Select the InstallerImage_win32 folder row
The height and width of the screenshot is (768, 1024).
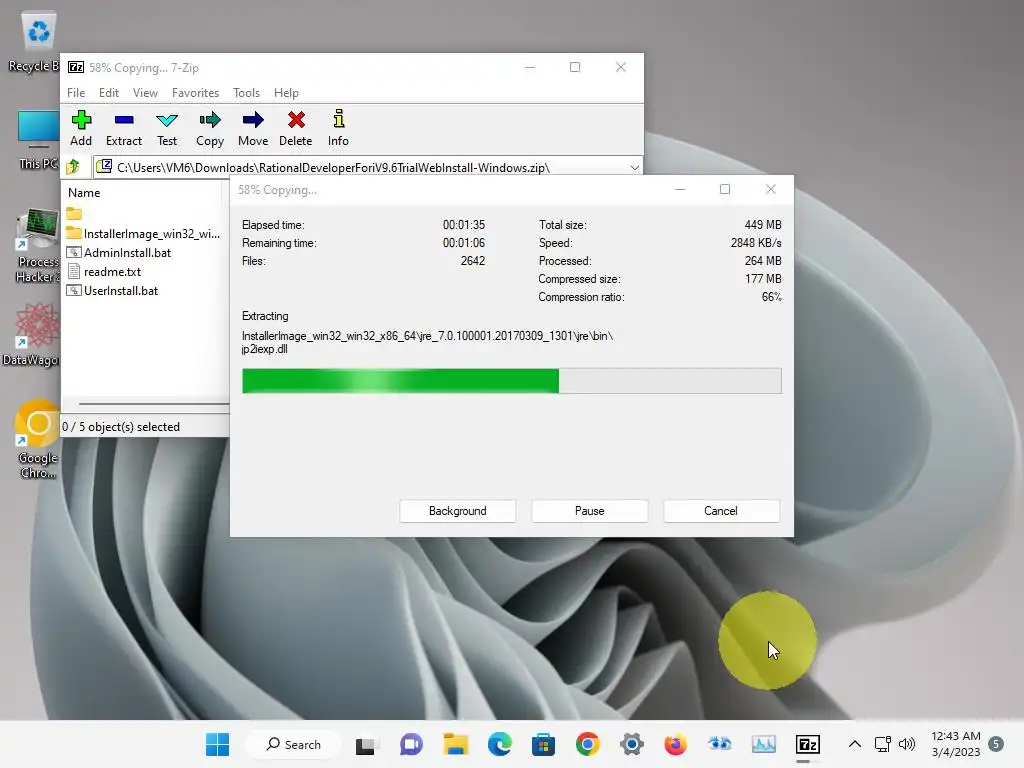tap(143, 234)
